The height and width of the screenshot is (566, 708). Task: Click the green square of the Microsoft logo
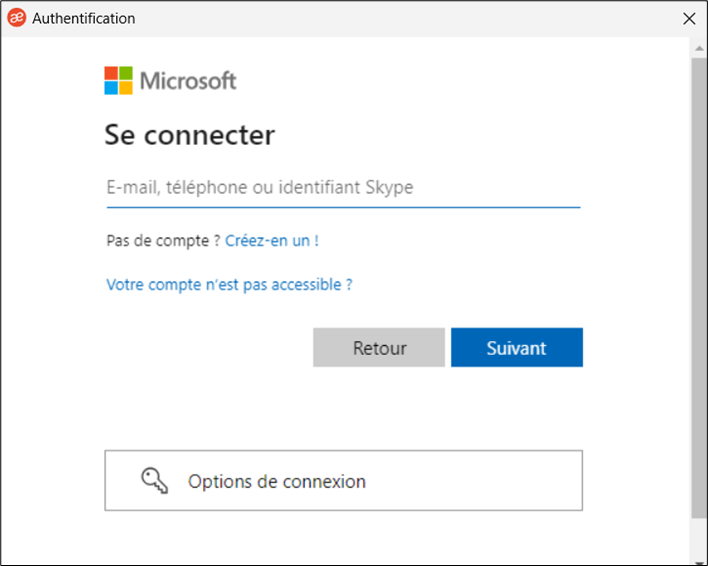pyautogui.click(x=126, y=73)
